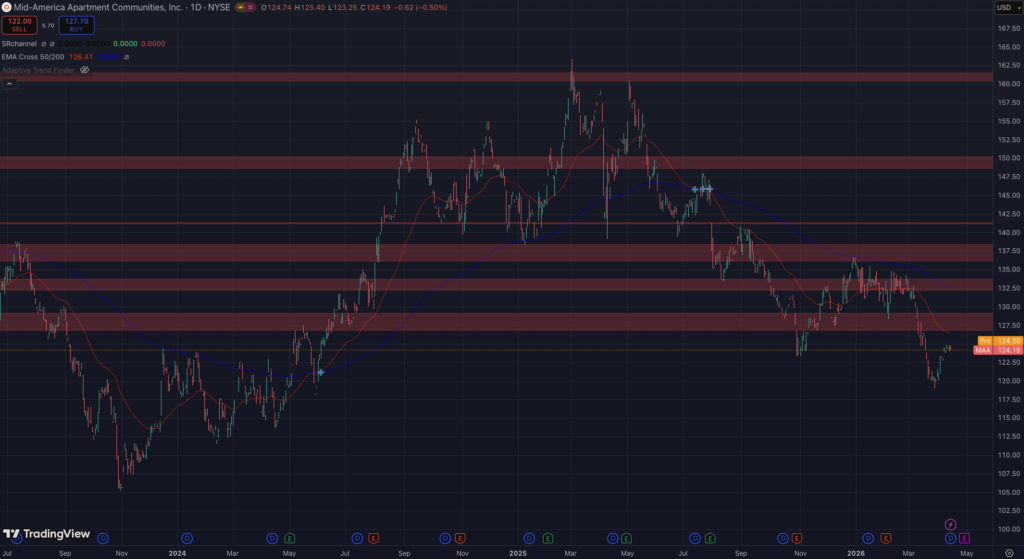Click the dividend marker right of 2026 label
The width and height of the screenshot is (1024, 559).
[x=868, y=538]
